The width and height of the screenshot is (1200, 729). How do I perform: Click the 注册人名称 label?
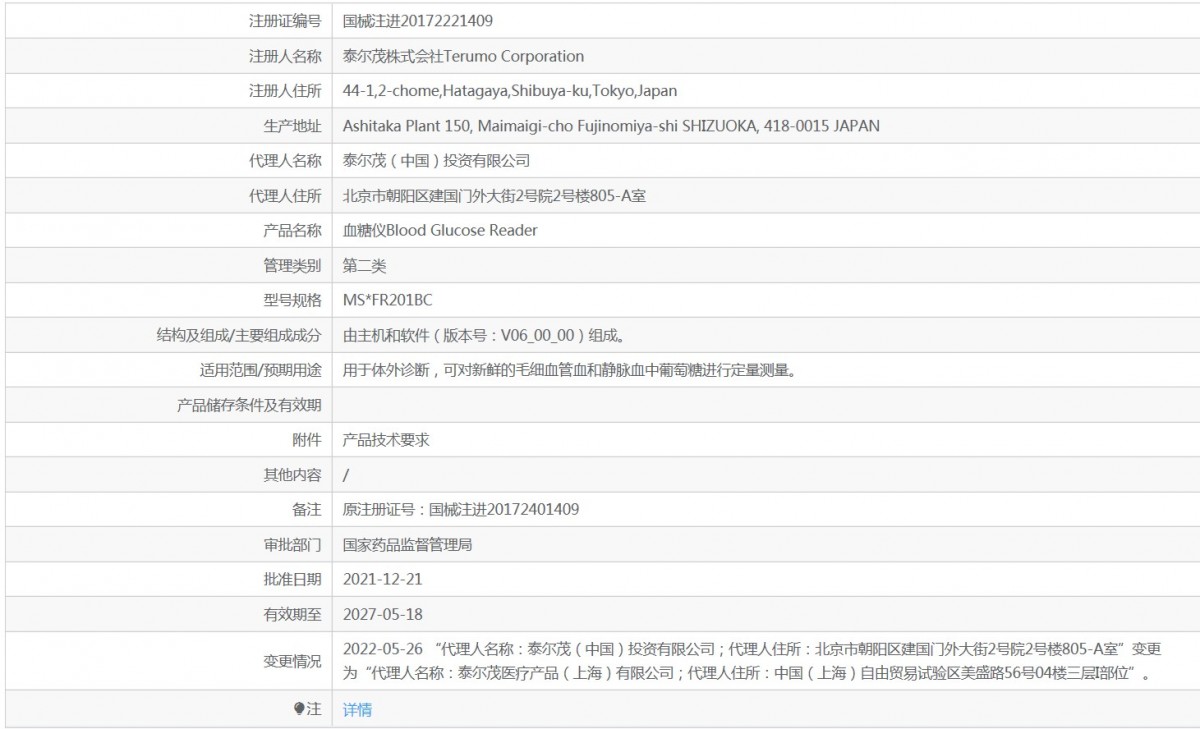tap(285, 56)
